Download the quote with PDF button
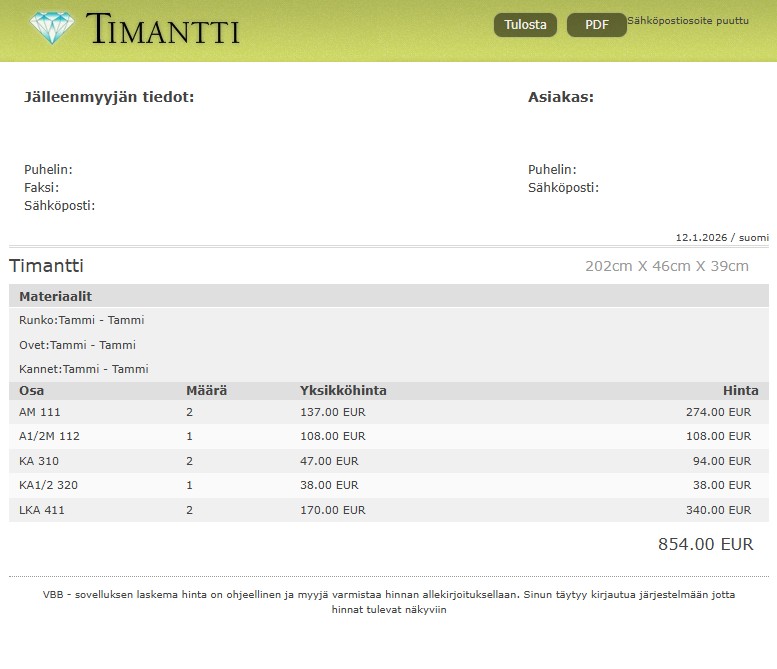 click(x=596, y=25)
